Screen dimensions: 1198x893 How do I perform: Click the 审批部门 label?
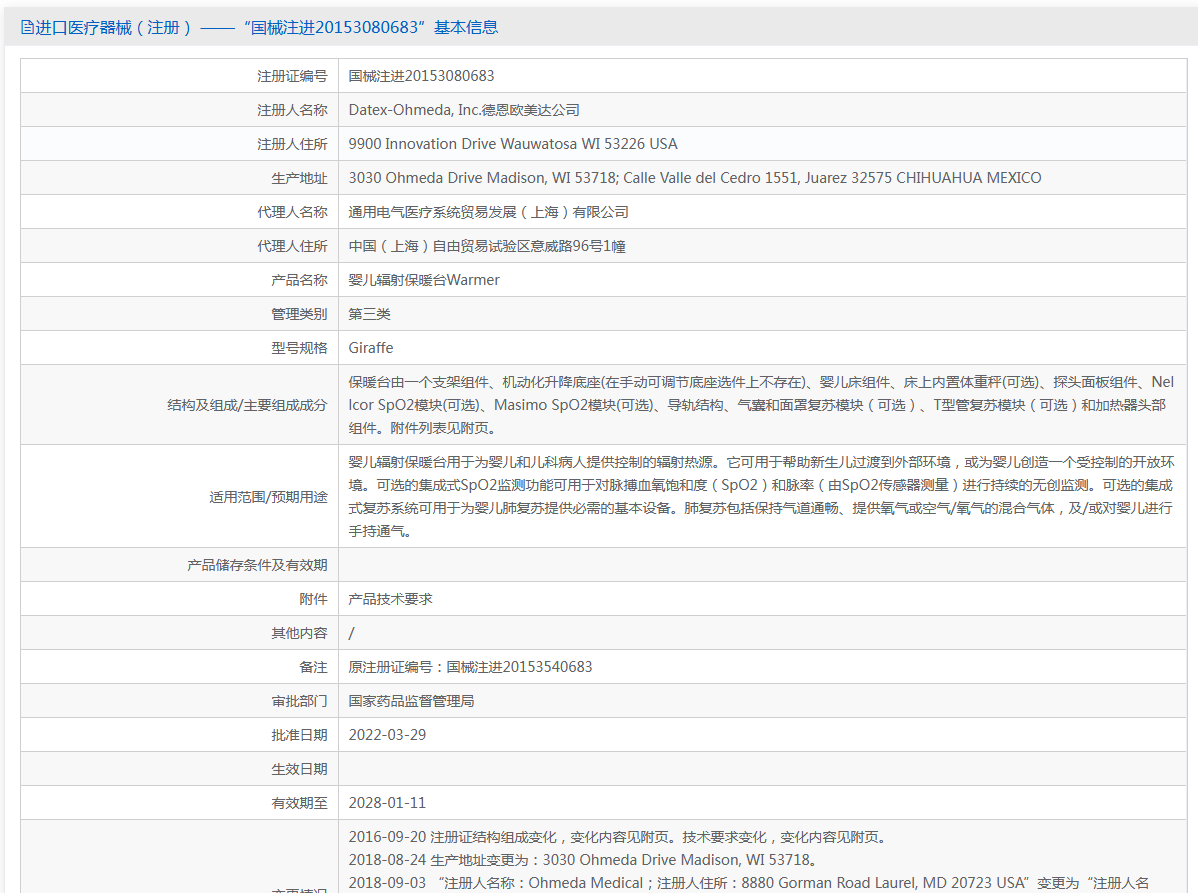click(299, 701)
